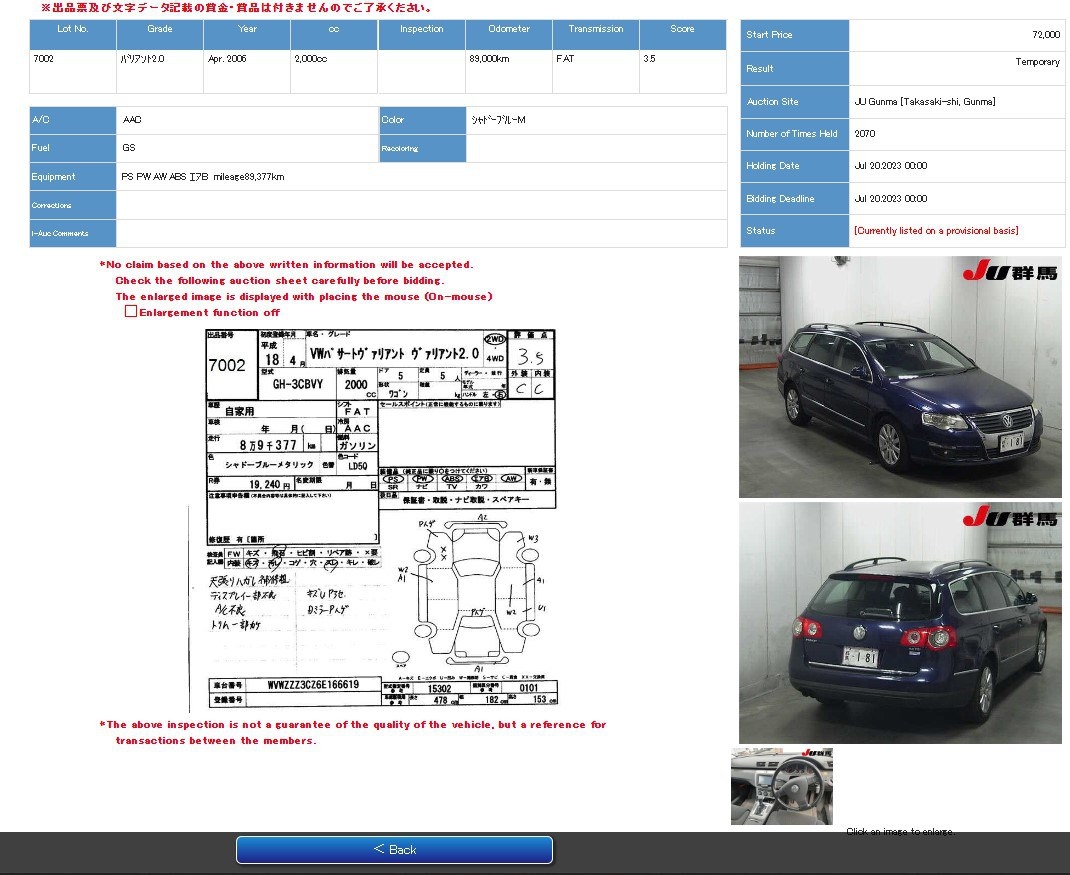Select the start price 72,000
1070x875 pixels.
coord(1046,34)
